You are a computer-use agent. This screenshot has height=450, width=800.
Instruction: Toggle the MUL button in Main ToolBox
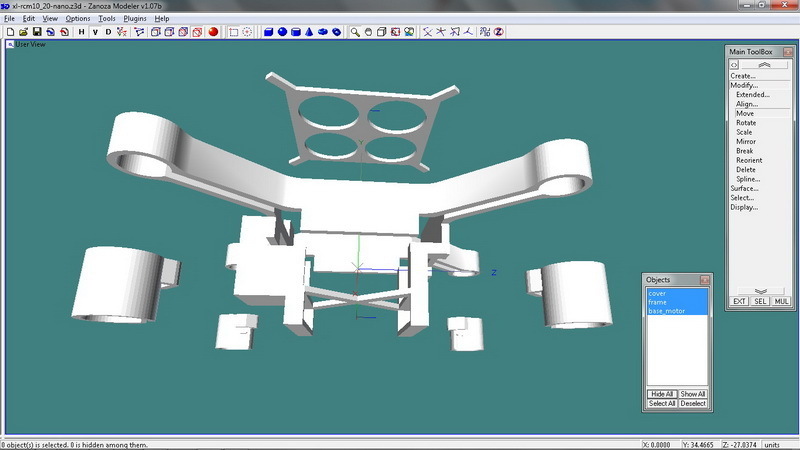click(x=781, y=300)
